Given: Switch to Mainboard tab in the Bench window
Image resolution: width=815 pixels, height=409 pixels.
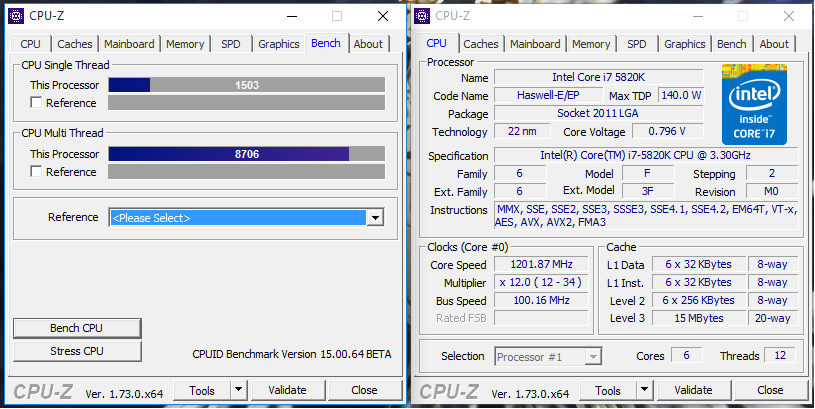Looking at the screenshot, I should point(129,44).
